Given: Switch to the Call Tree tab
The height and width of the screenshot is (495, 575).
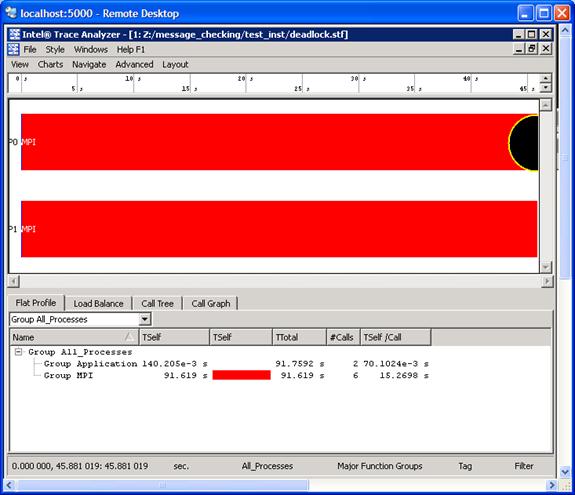Looking at the screenshot, I should point(157,304).
